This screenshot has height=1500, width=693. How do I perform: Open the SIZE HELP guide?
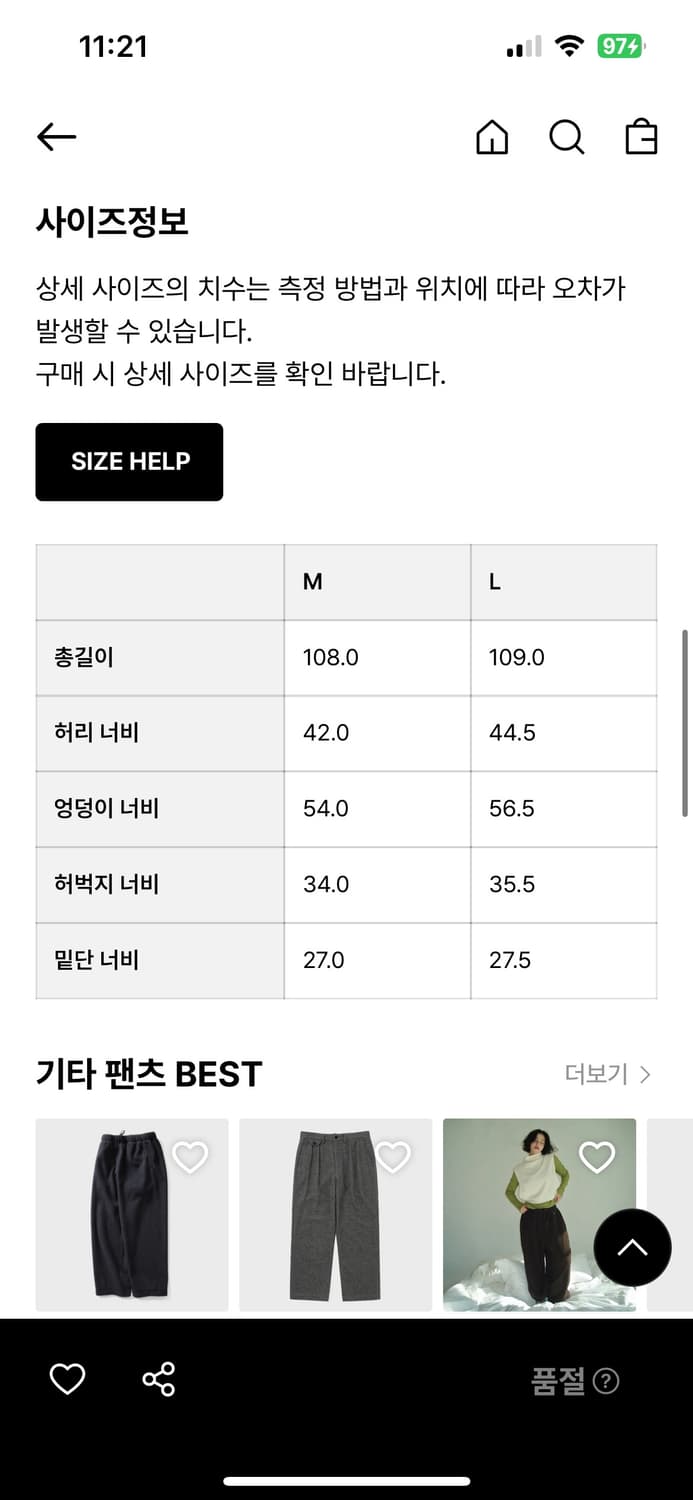coord(129,461)
